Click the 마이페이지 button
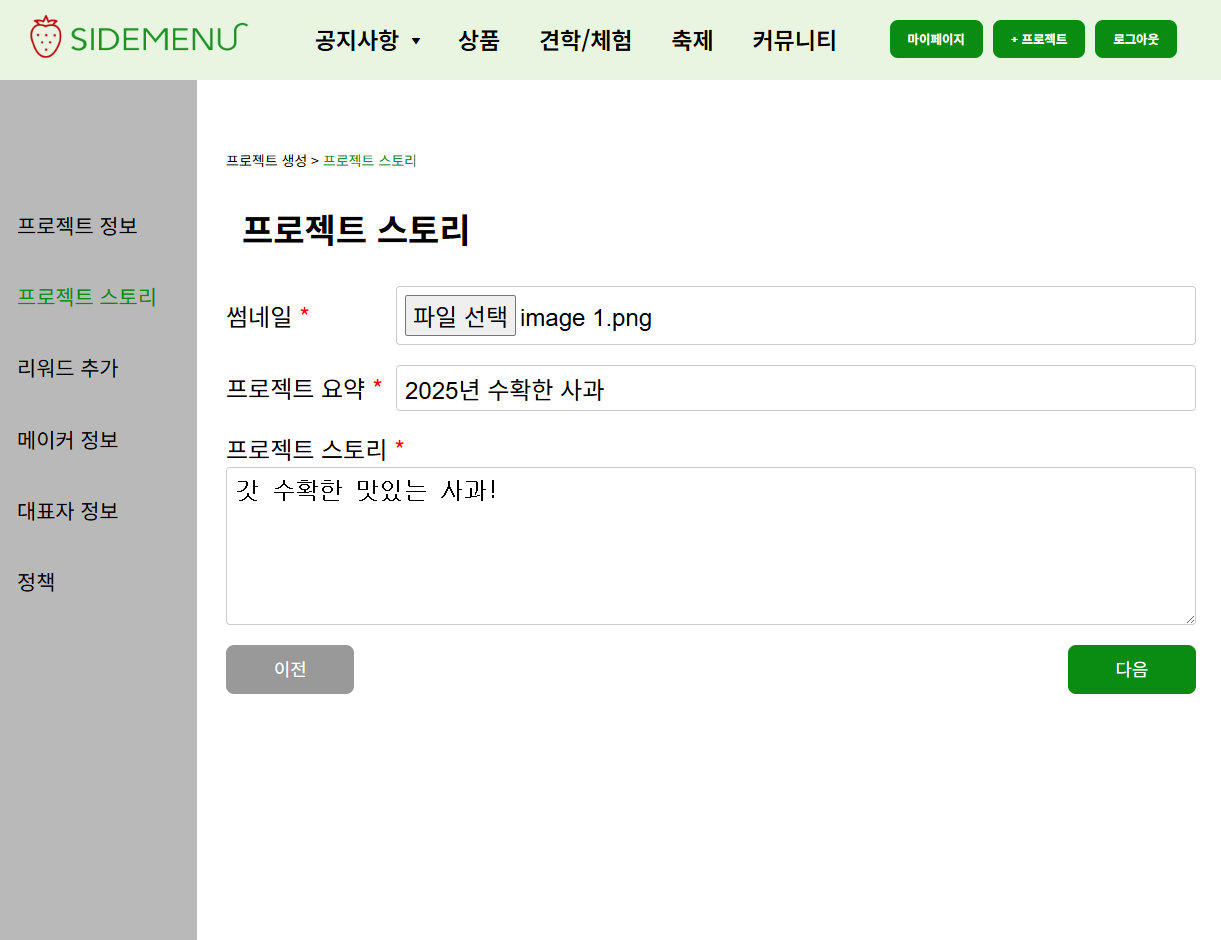1221x940 pixels. point(936,38)
